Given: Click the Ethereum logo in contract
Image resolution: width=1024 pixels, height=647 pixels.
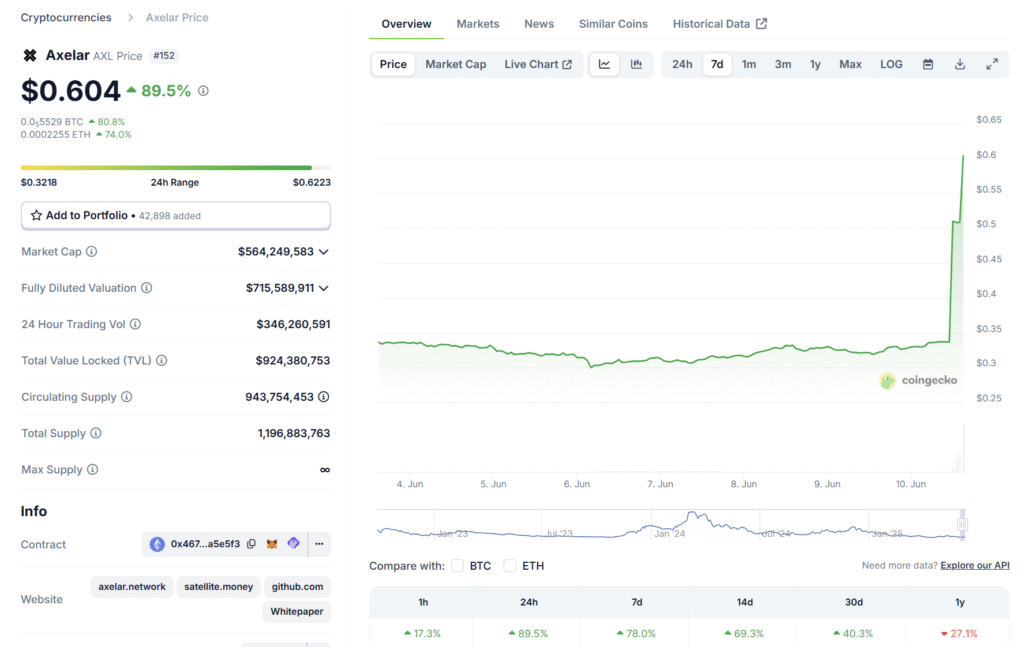Looking at the screenshot, I should click(157, 544).
